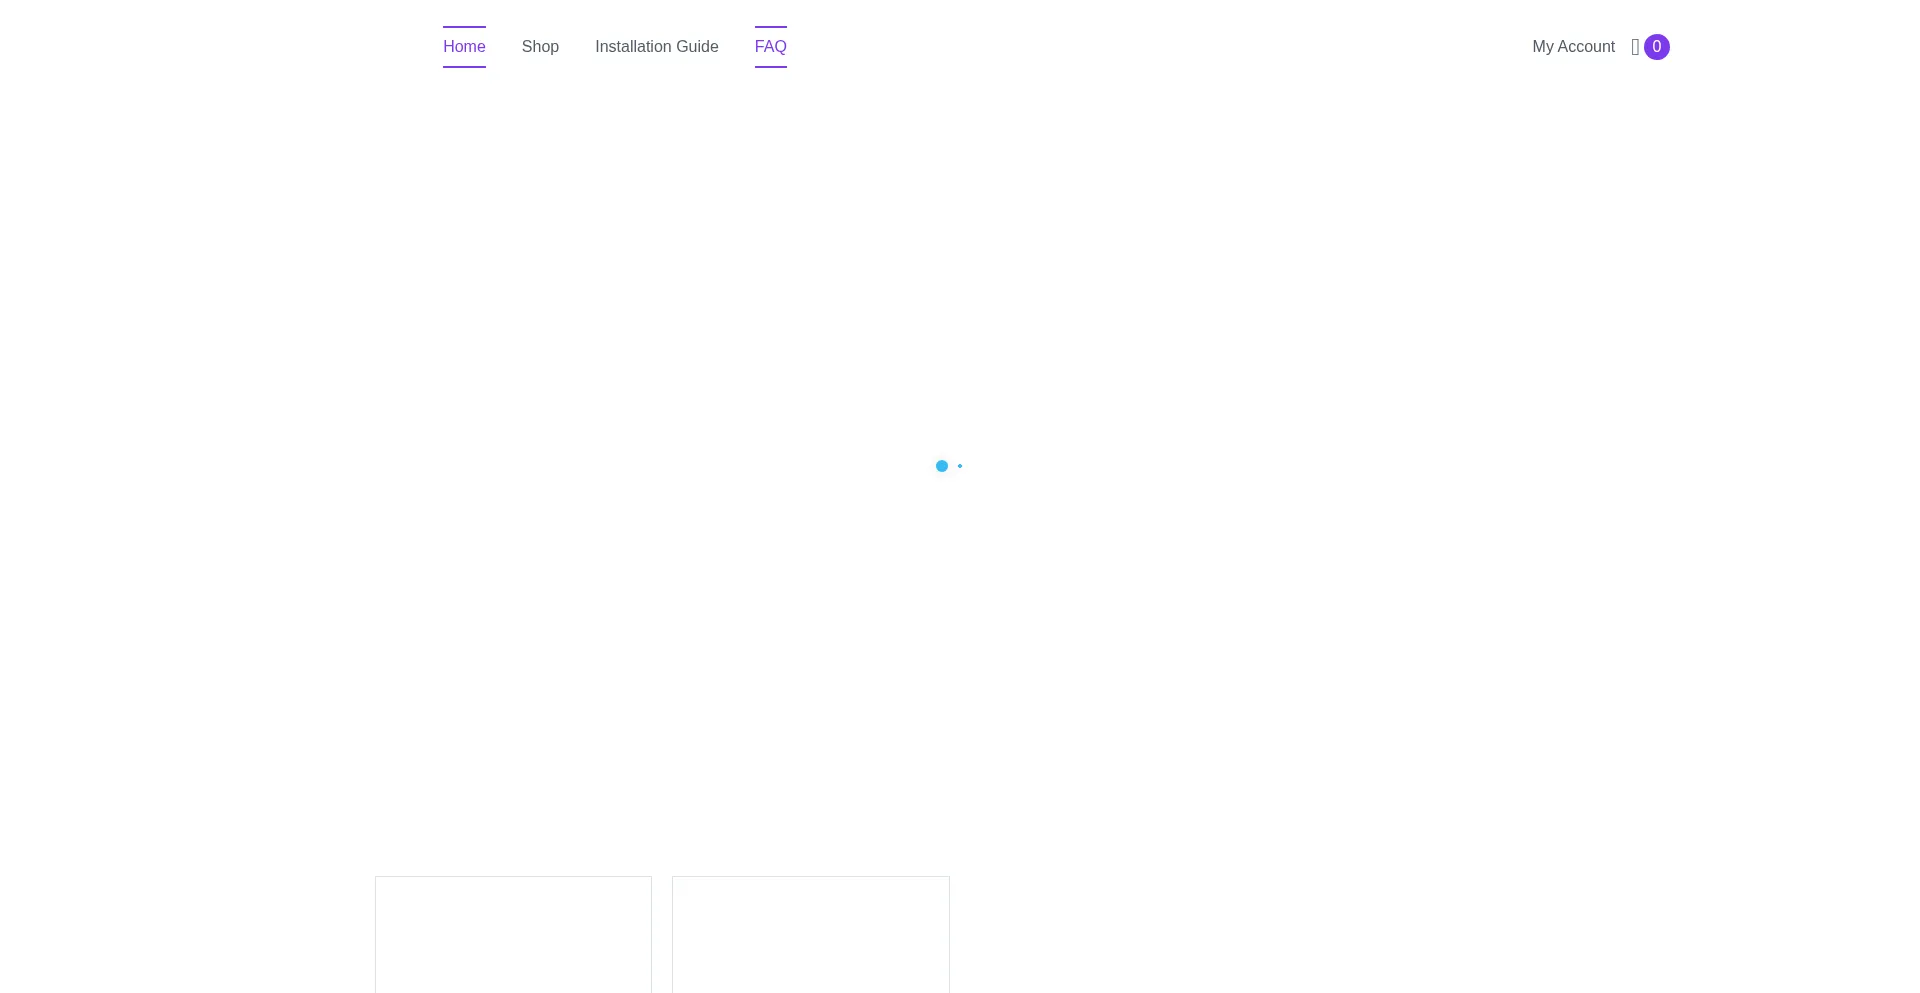Click the top border of second product card
This screenshot has width=1920, height=993.
[811, 877]
